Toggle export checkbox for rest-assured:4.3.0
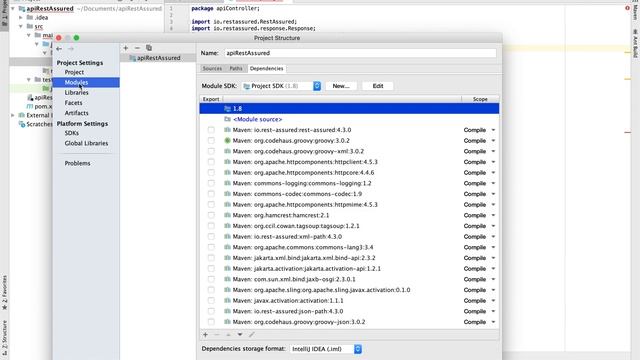 pyautogui.click(x=211, y=130)
